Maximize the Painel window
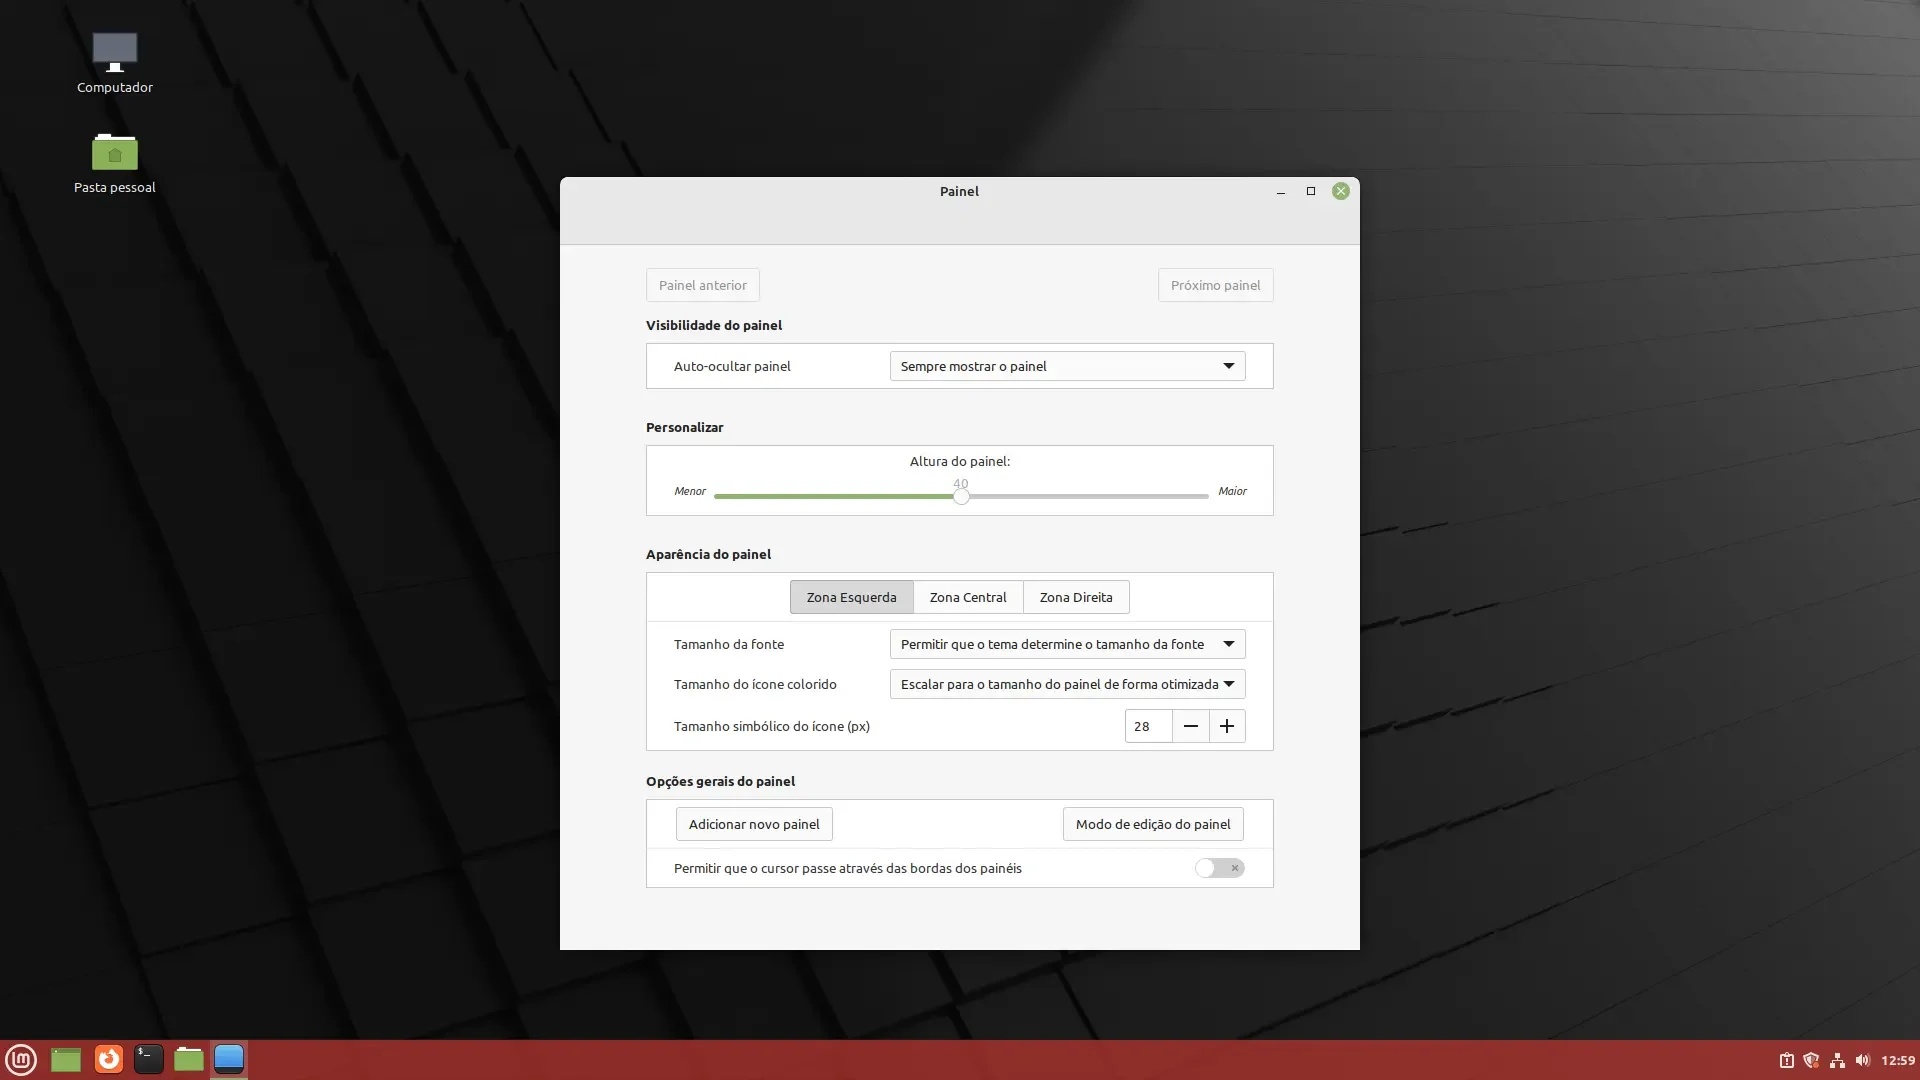 (x=1311, y=191)
